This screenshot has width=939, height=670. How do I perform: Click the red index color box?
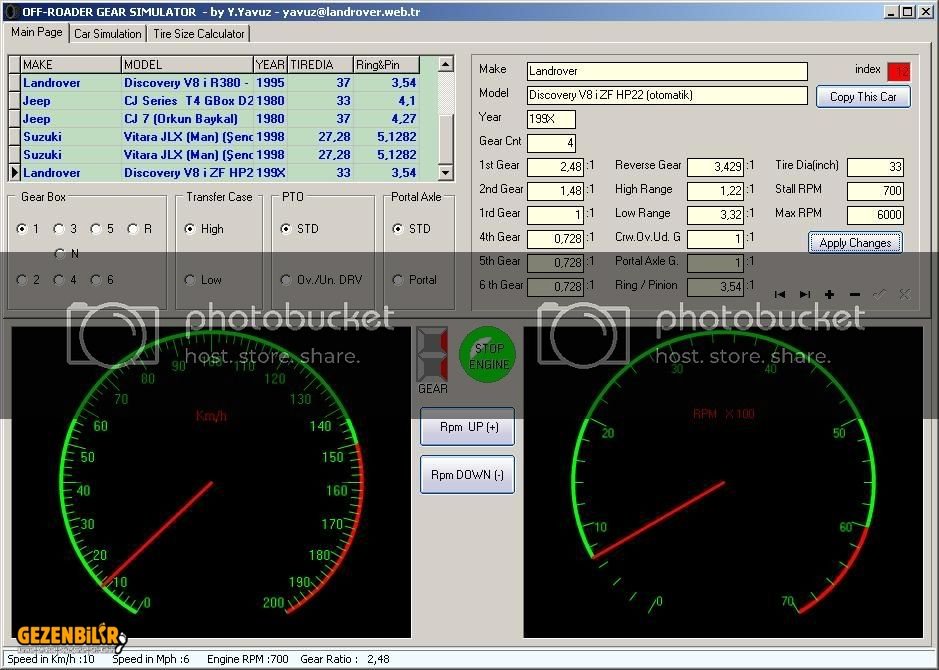(x=899, y=71)
